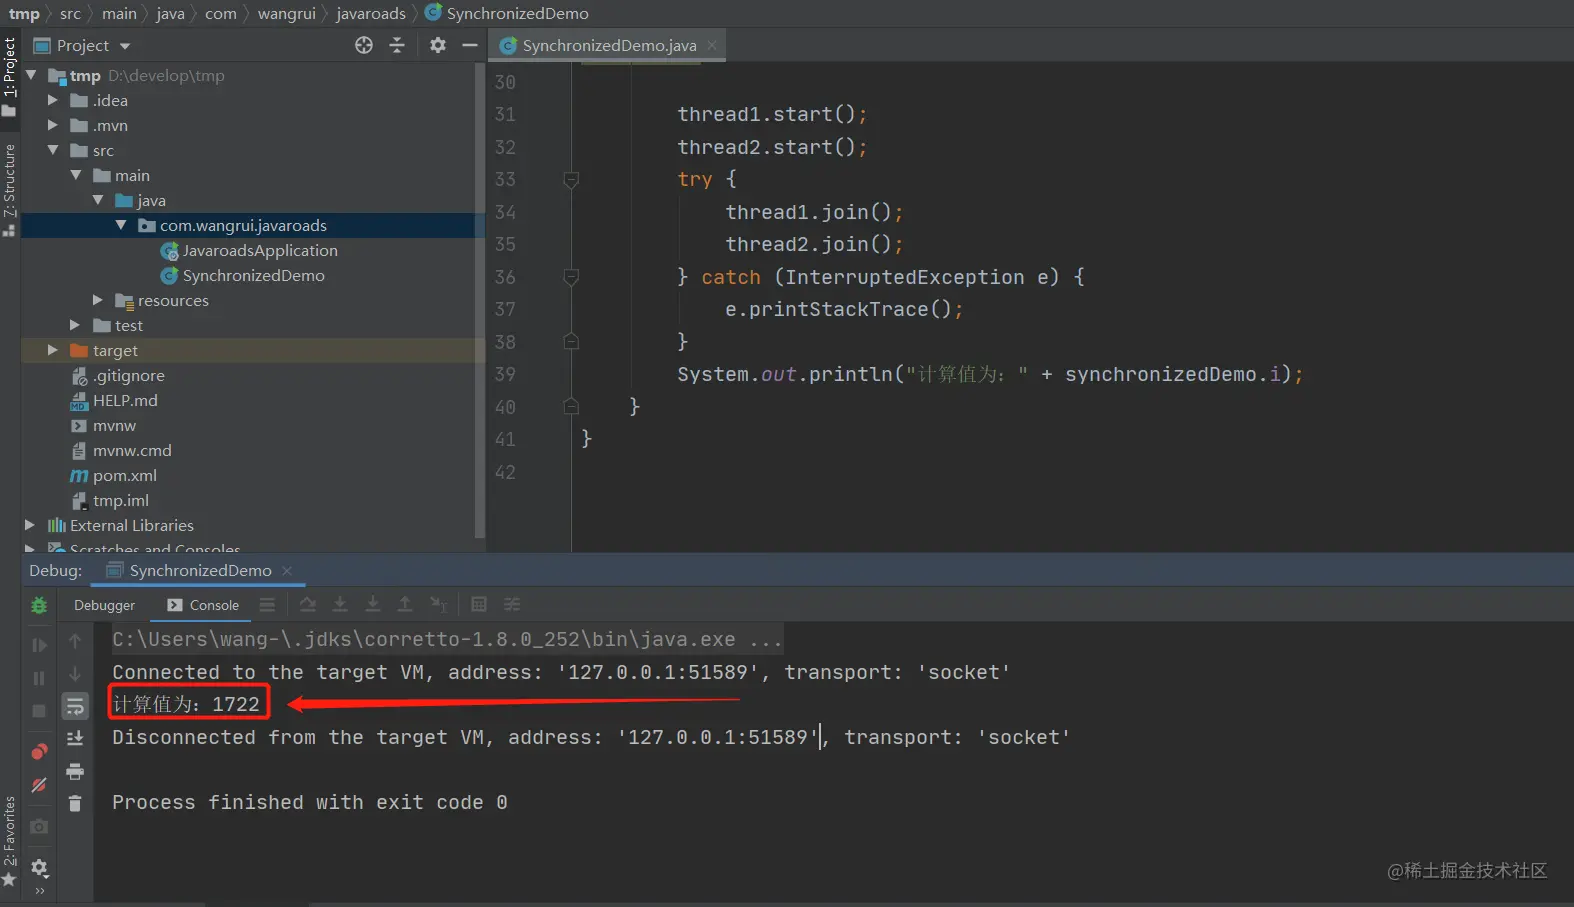This screenshot has height=907, width=1574.
Task: Hide the Project panel with the minus icon
Action: 470,45
